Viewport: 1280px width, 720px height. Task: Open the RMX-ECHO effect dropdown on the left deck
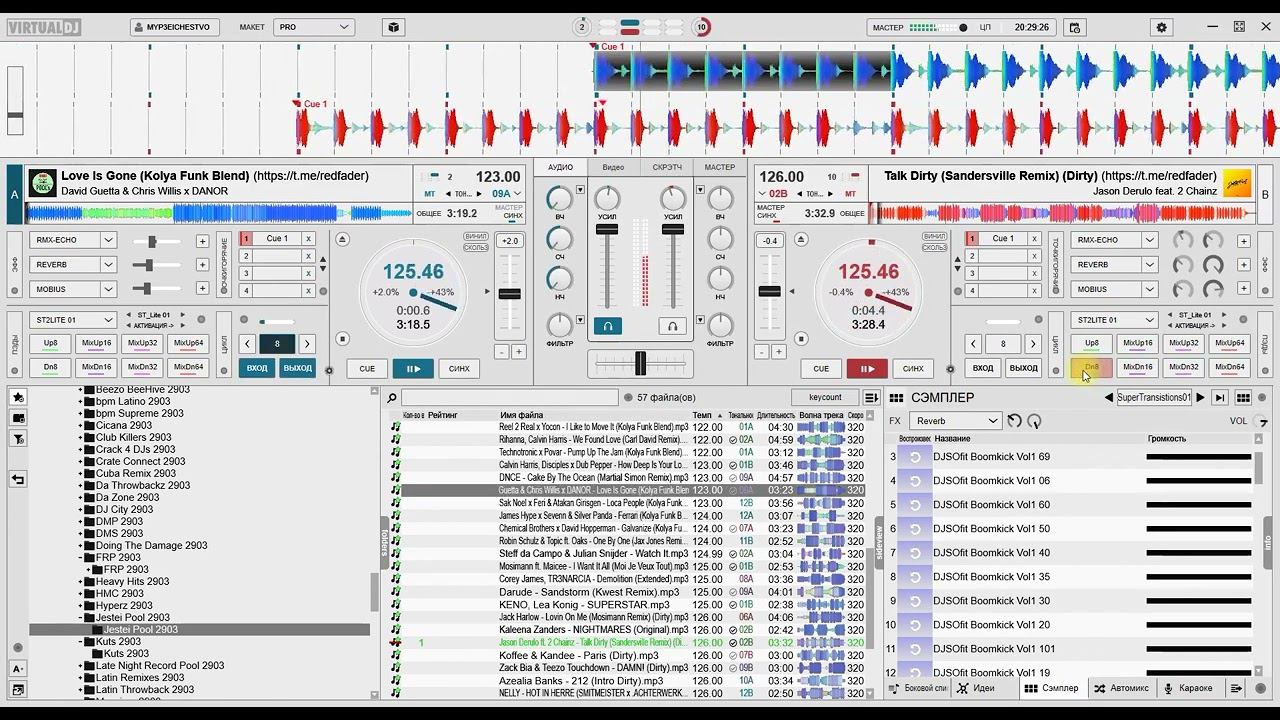point(108,240)
